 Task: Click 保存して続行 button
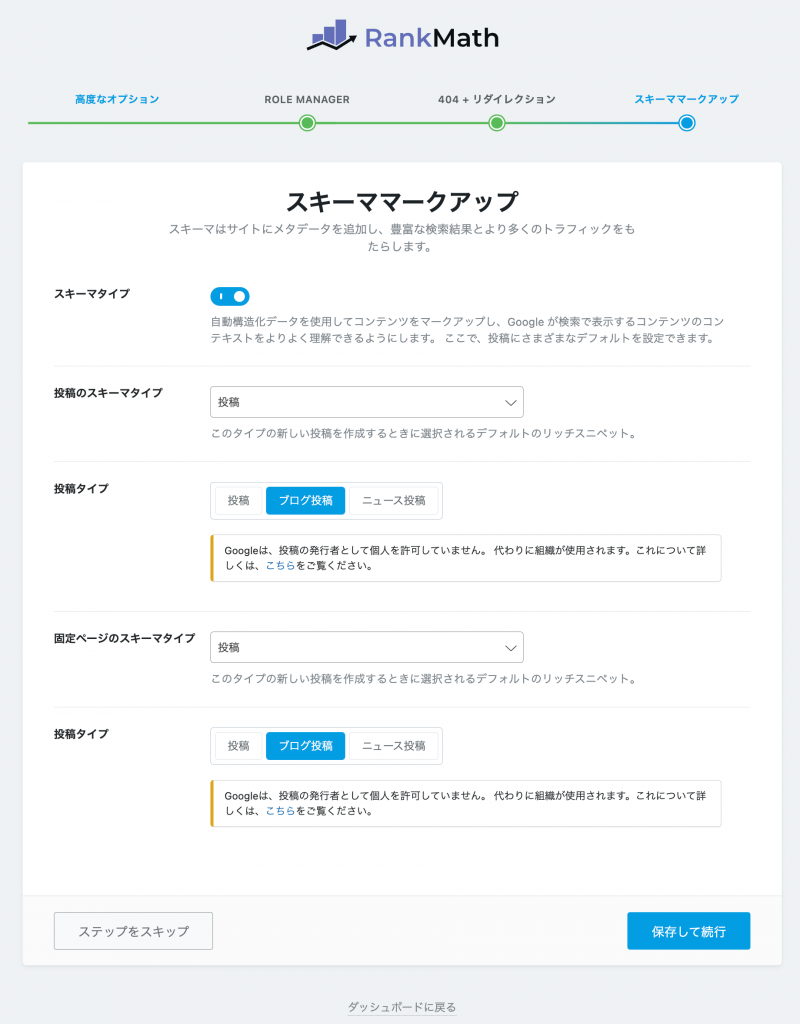coord(688,931)
